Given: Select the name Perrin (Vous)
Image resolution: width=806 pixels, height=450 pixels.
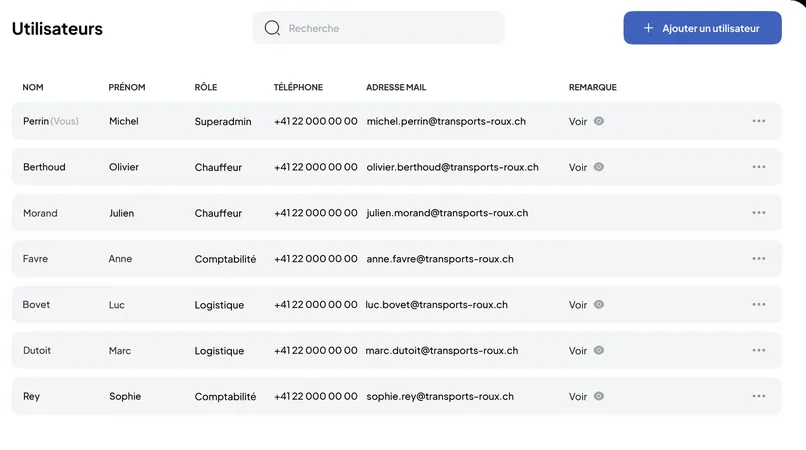Looking at the screenshot, I should (51, 121).
